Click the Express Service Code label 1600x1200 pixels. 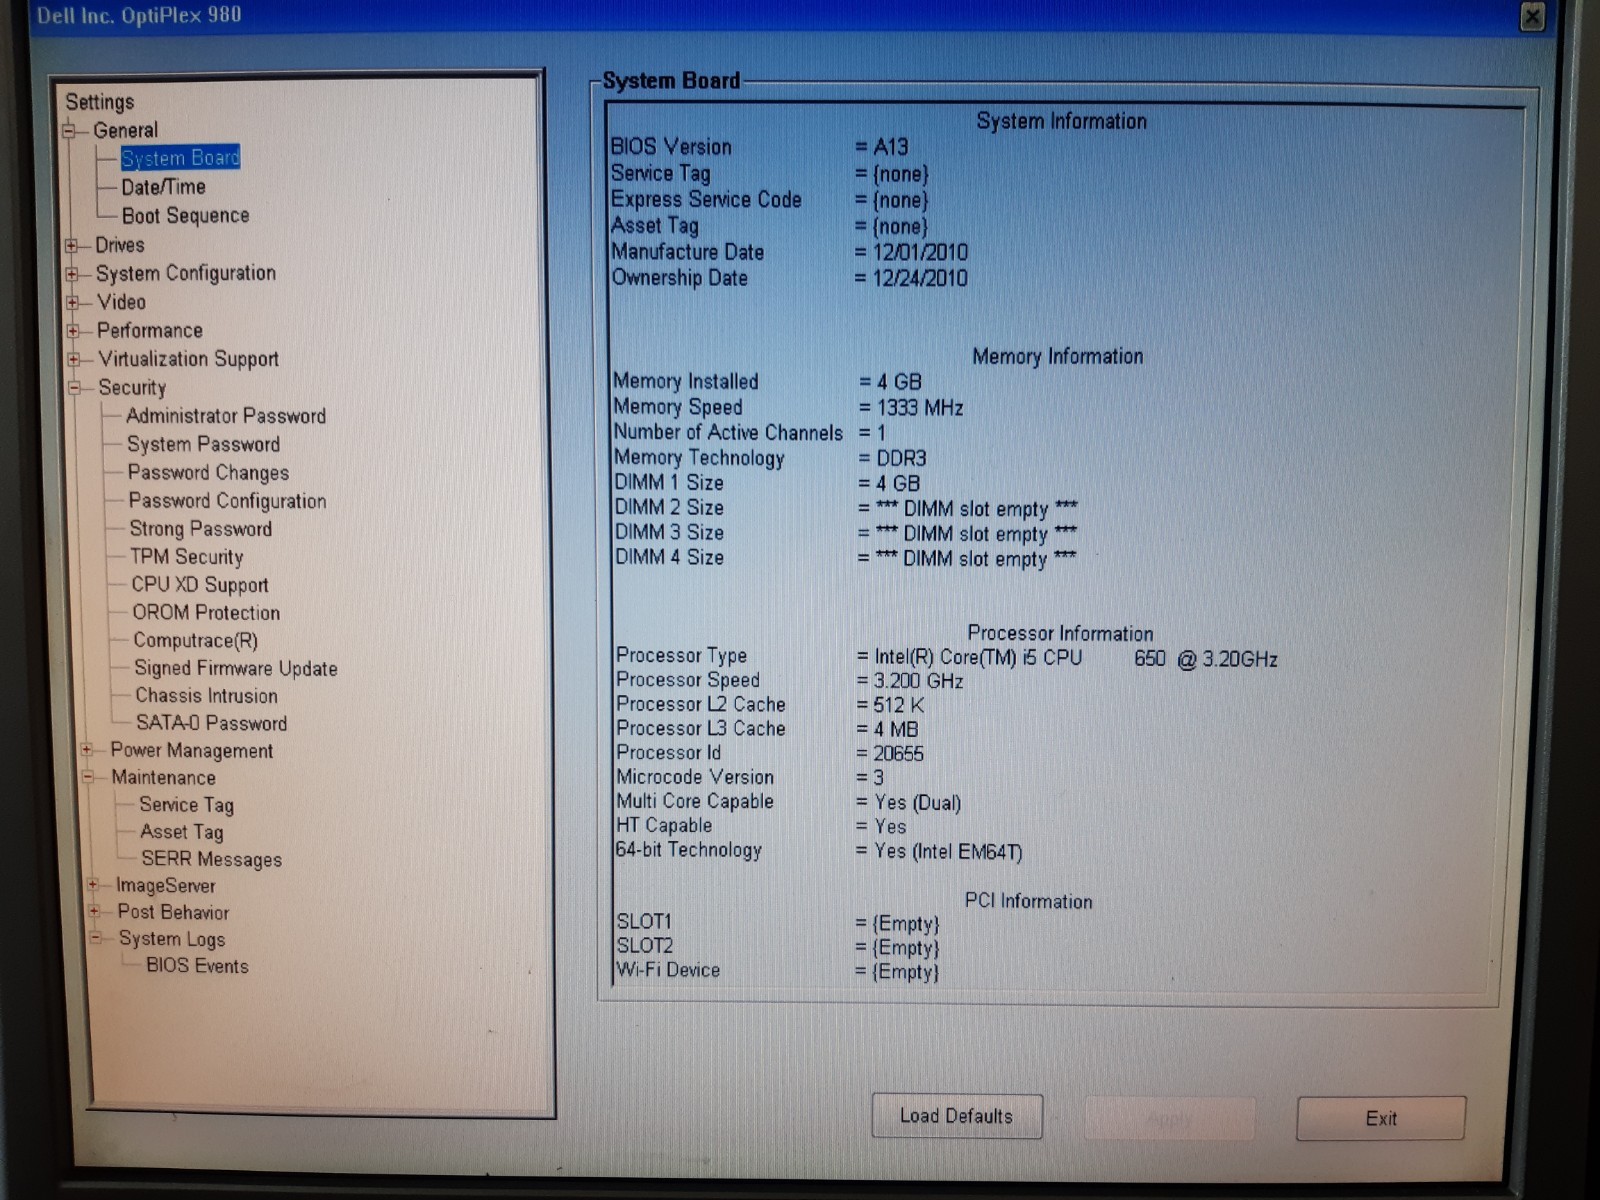click(706, 200)
